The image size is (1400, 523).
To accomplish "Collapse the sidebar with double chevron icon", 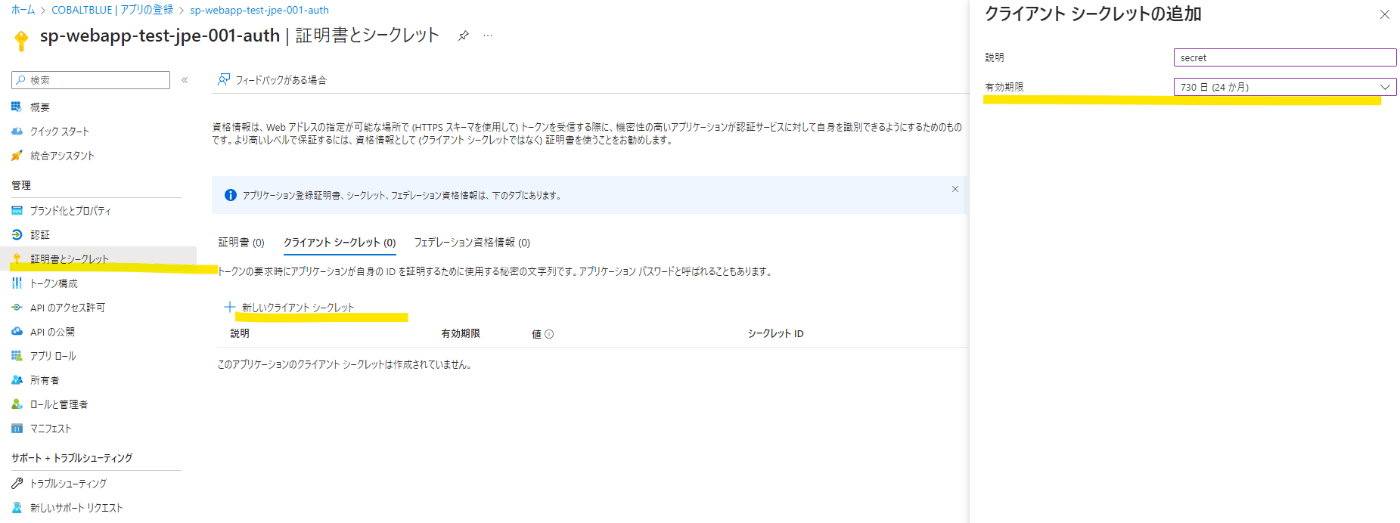I will pyautogui.click(x=185, y=80).
